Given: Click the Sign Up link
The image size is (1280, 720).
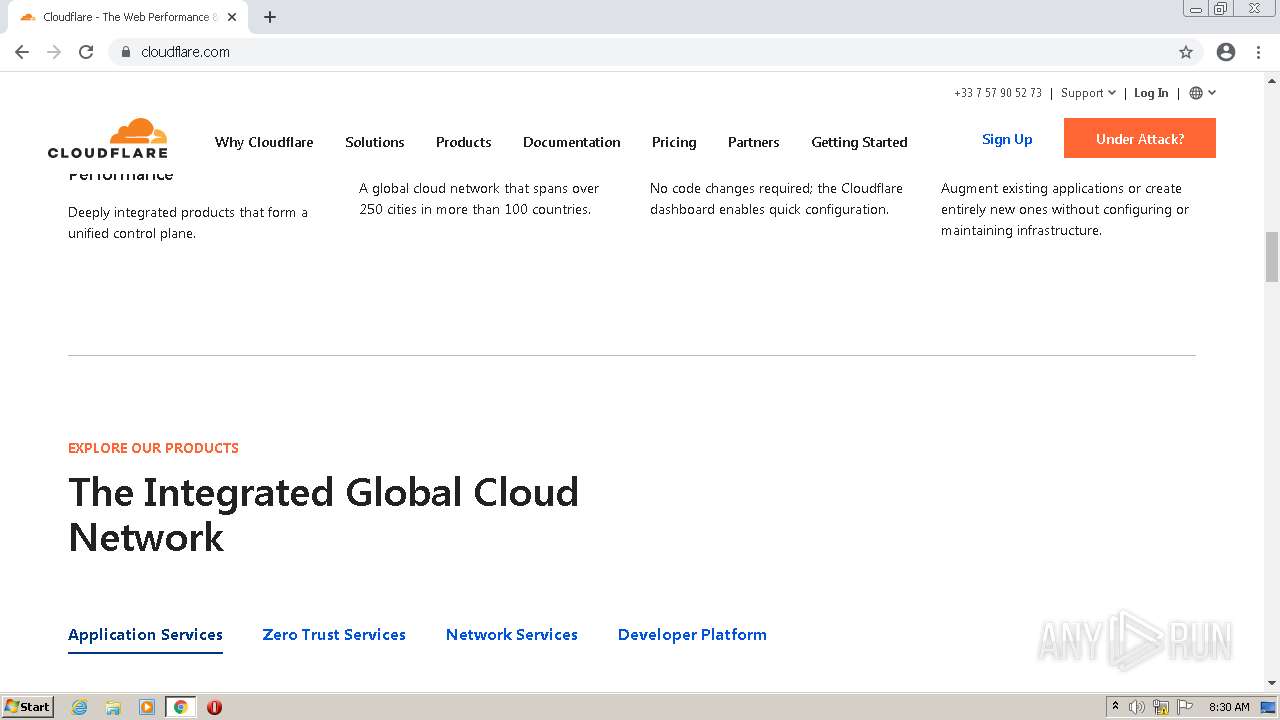Looking at the screenshot, I should 1007,139.
